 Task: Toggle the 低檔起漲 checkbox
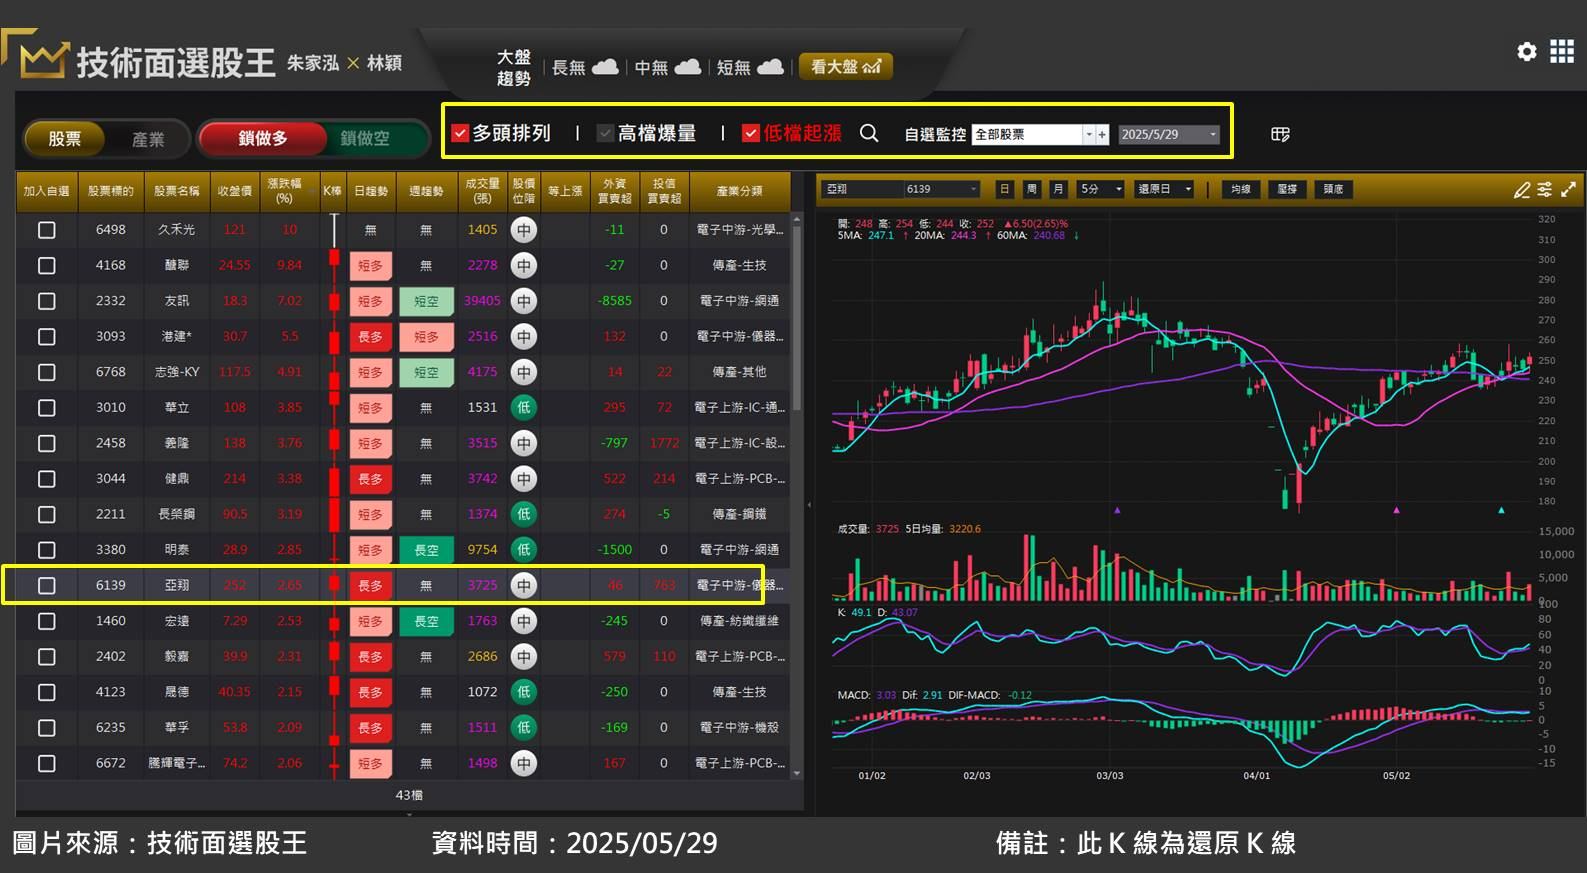[x=751, y=133]
